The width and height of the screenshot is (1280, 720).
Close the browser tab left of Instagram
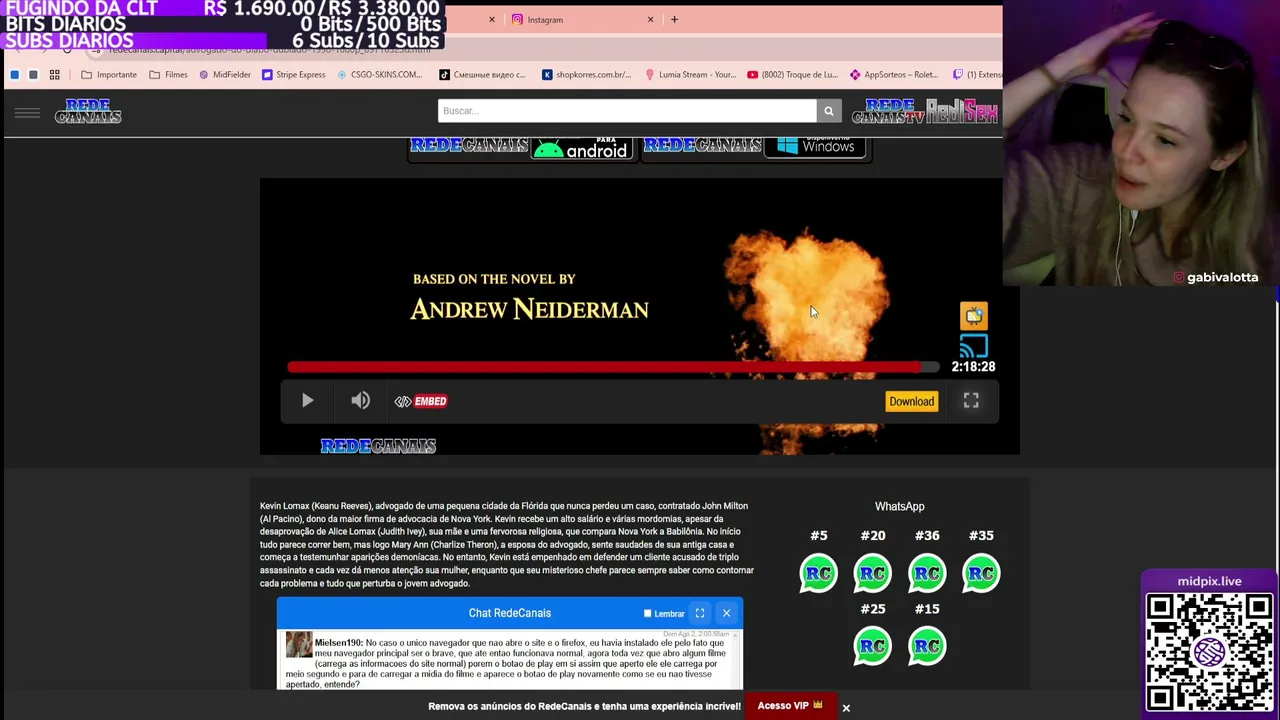point(491,19)
